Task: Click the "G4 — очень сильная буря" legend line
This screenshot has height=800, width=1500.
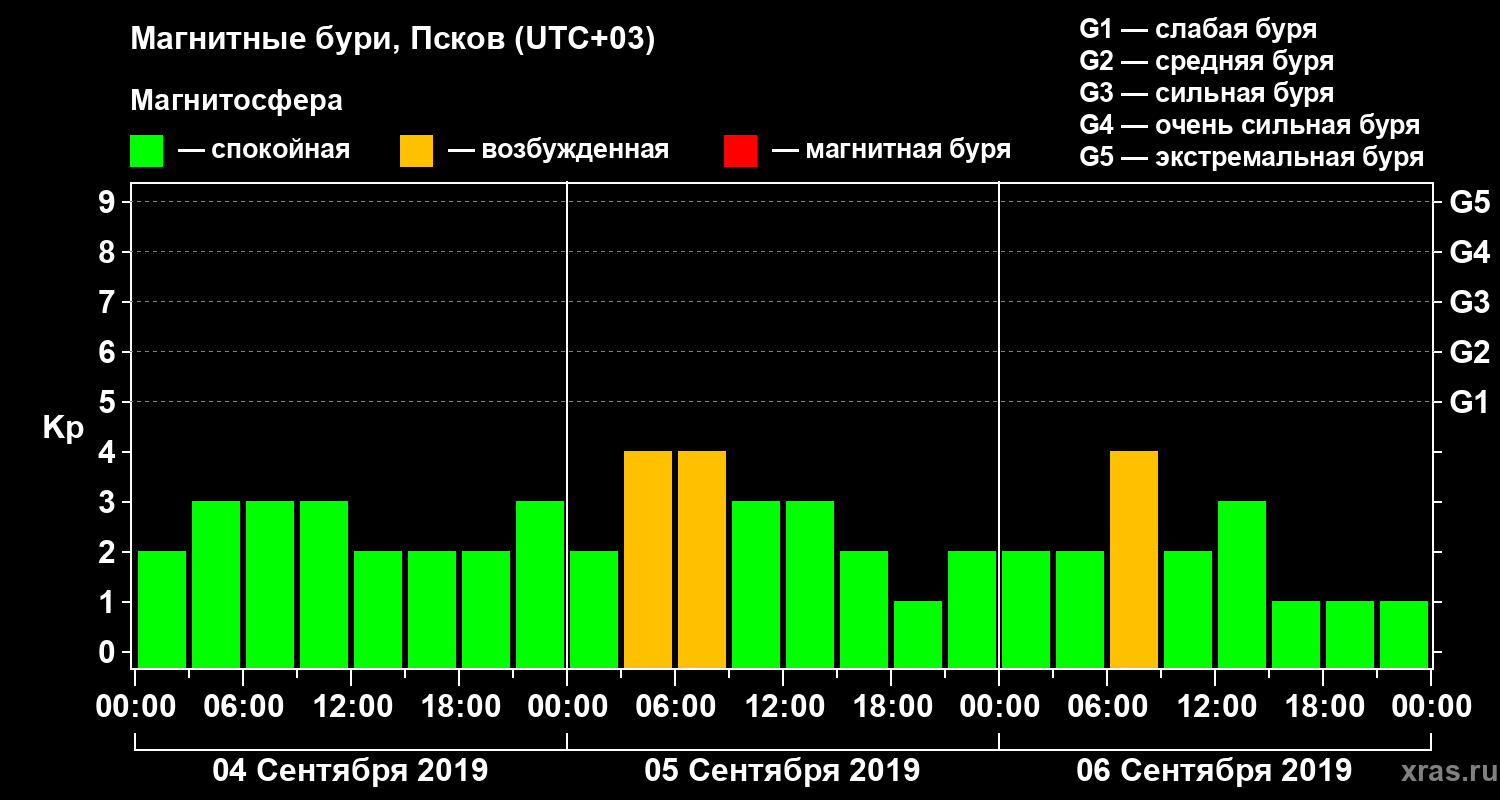Action: click(x=1250, y=125)
